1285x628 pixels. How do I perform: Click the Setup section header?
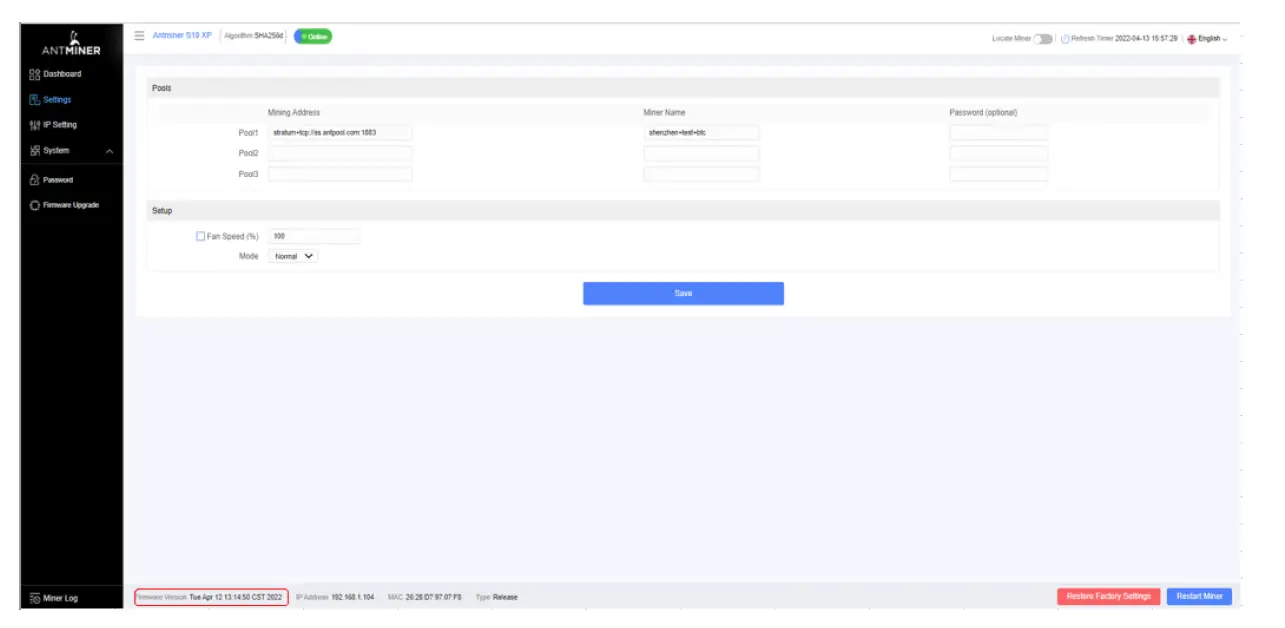click(x=683, y=211)
